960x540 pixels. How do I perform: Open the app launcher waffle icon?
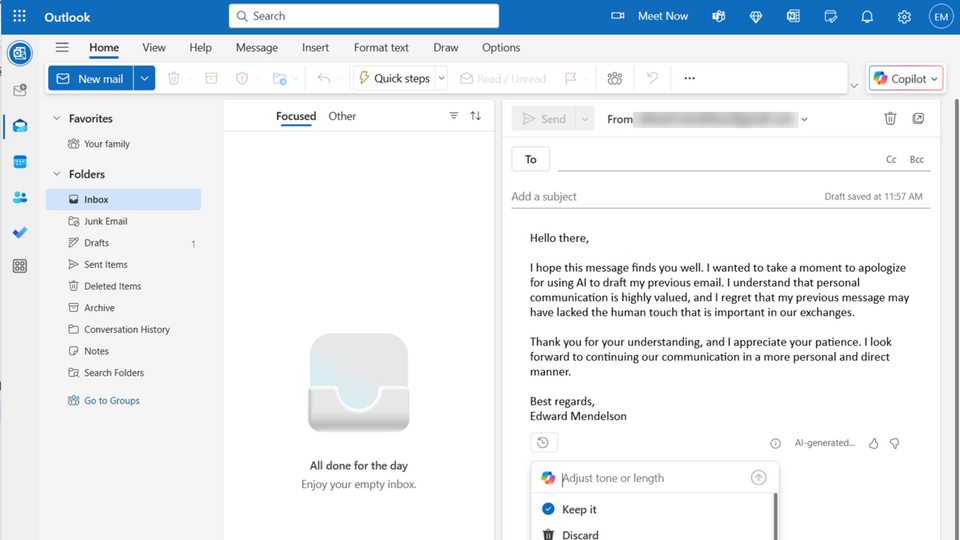point(20,16)
